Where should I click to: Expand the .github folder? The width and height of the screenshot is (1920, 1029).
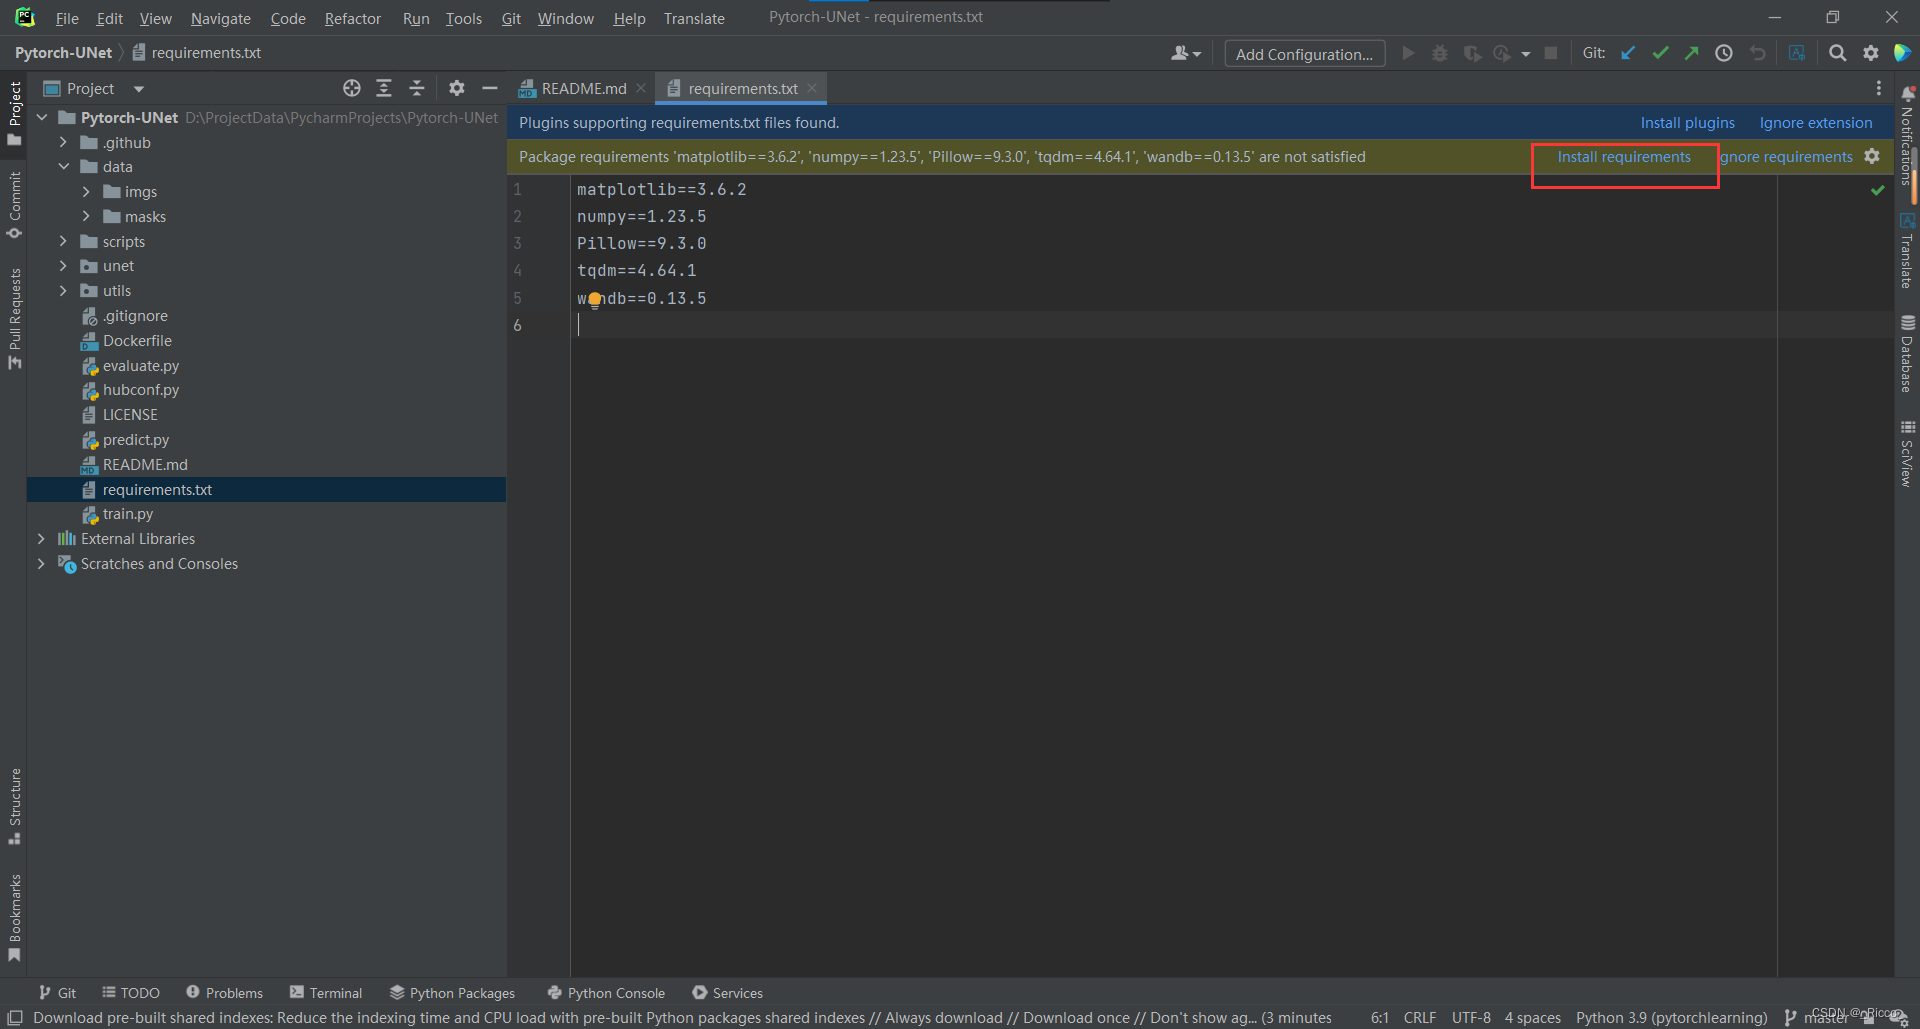[63, 142]
